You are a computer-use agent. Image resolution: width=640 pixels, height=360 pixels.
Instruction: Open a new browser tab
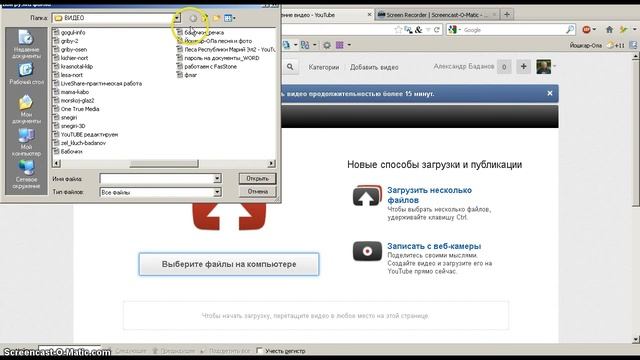(x=507, y=15)
